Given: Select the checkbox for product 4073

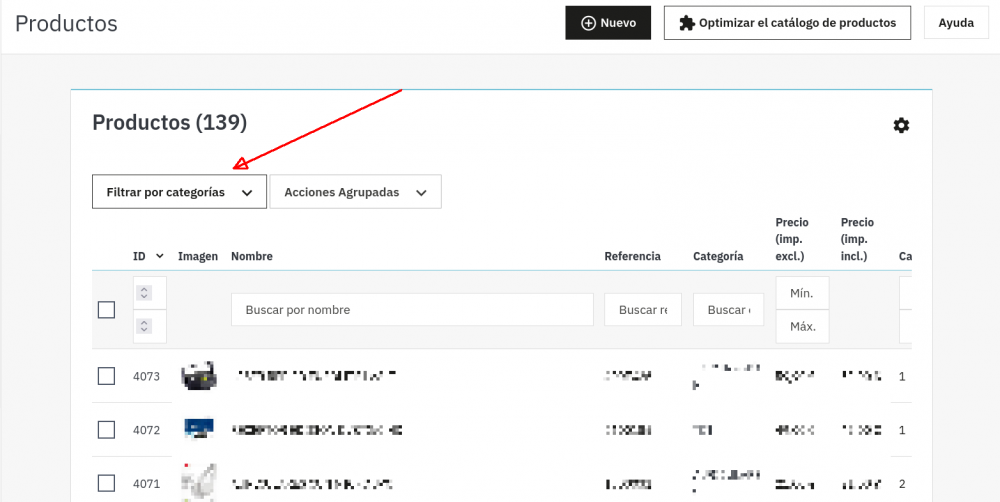Looking at the screenshot, I should [x=107, y=376].
